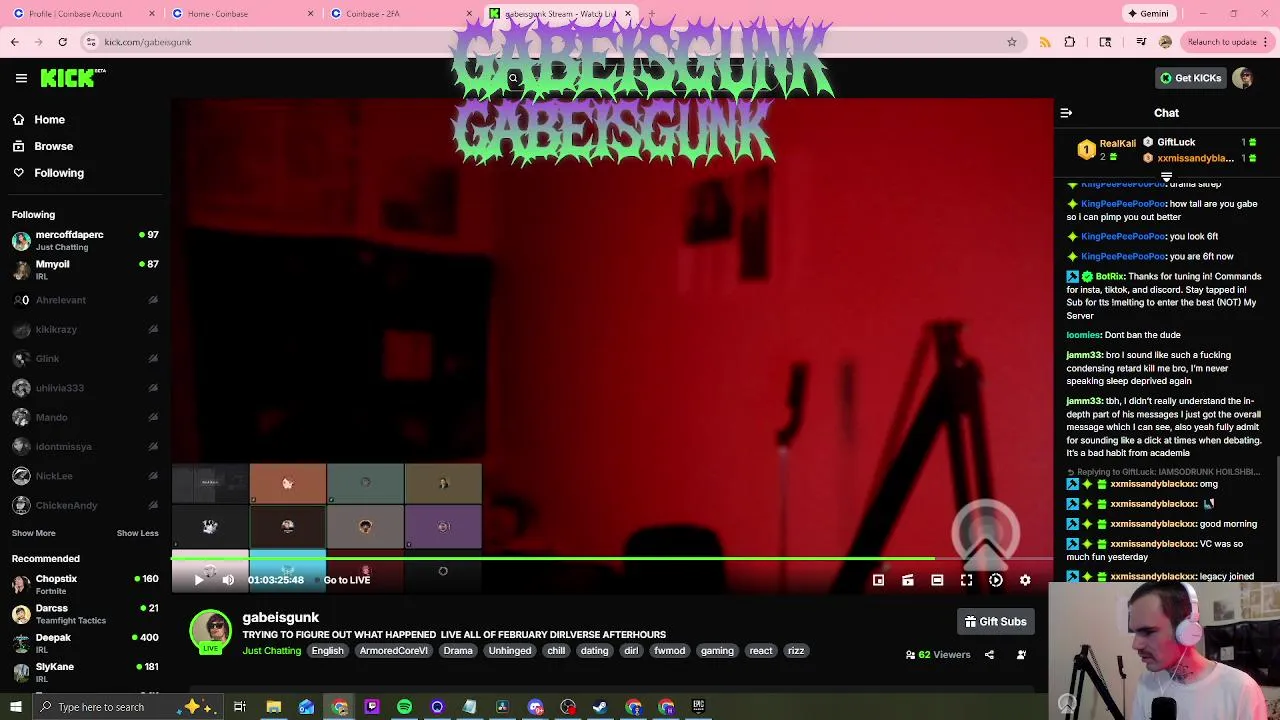Open the Windows Start menu
This screenshot has width=1280, height=720.
[16, 707]
